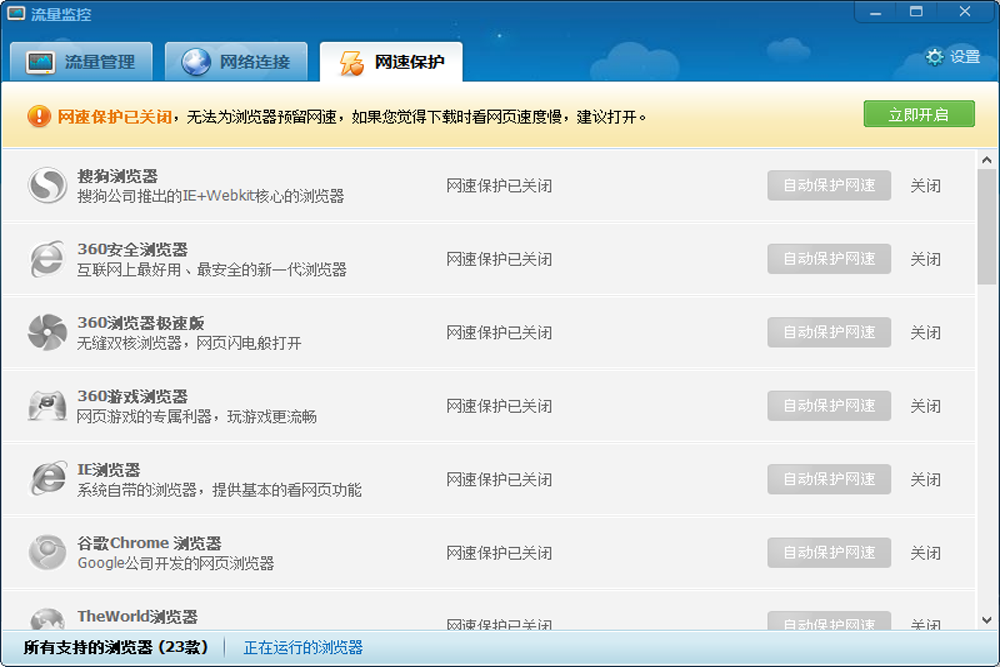The width and height of the screenshot is (1000, 667).
Task: Click the 搜狗浏览器 logo icon
Action: (47, 185)
